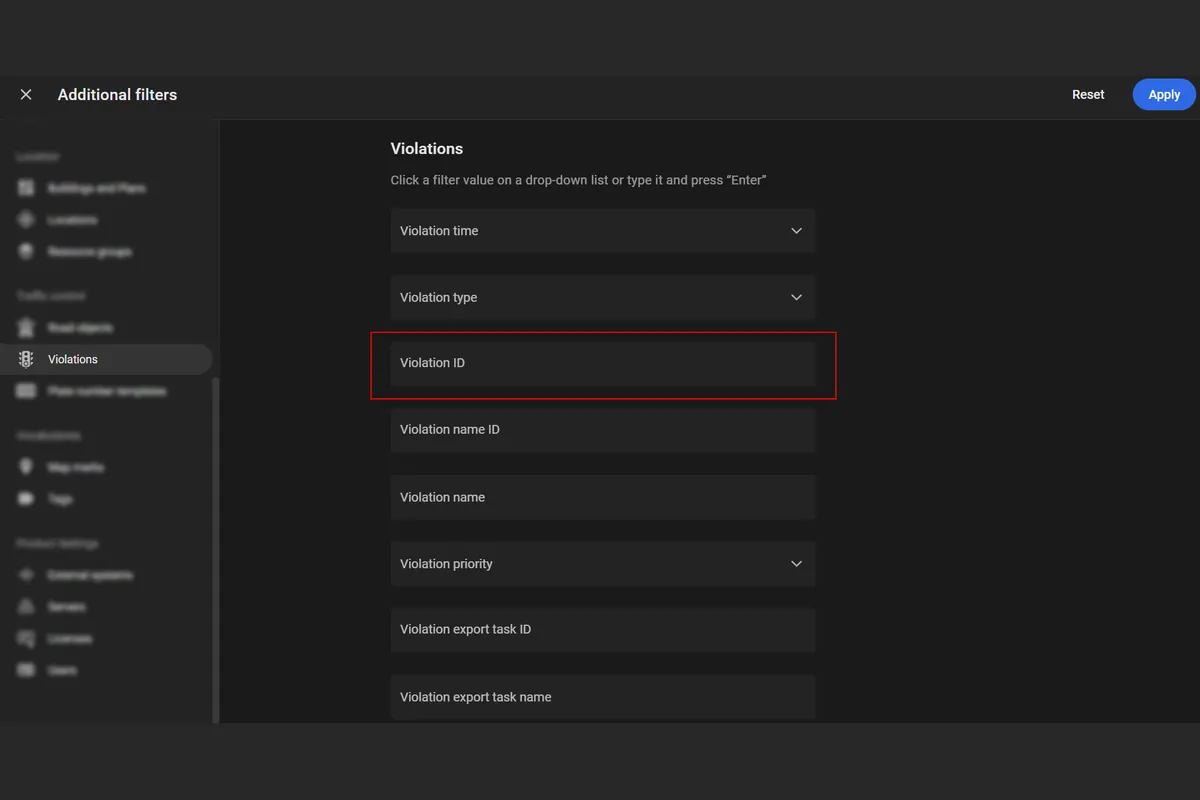Select Violations in the sidebar
1200x800 pixels.
point(106,359)
